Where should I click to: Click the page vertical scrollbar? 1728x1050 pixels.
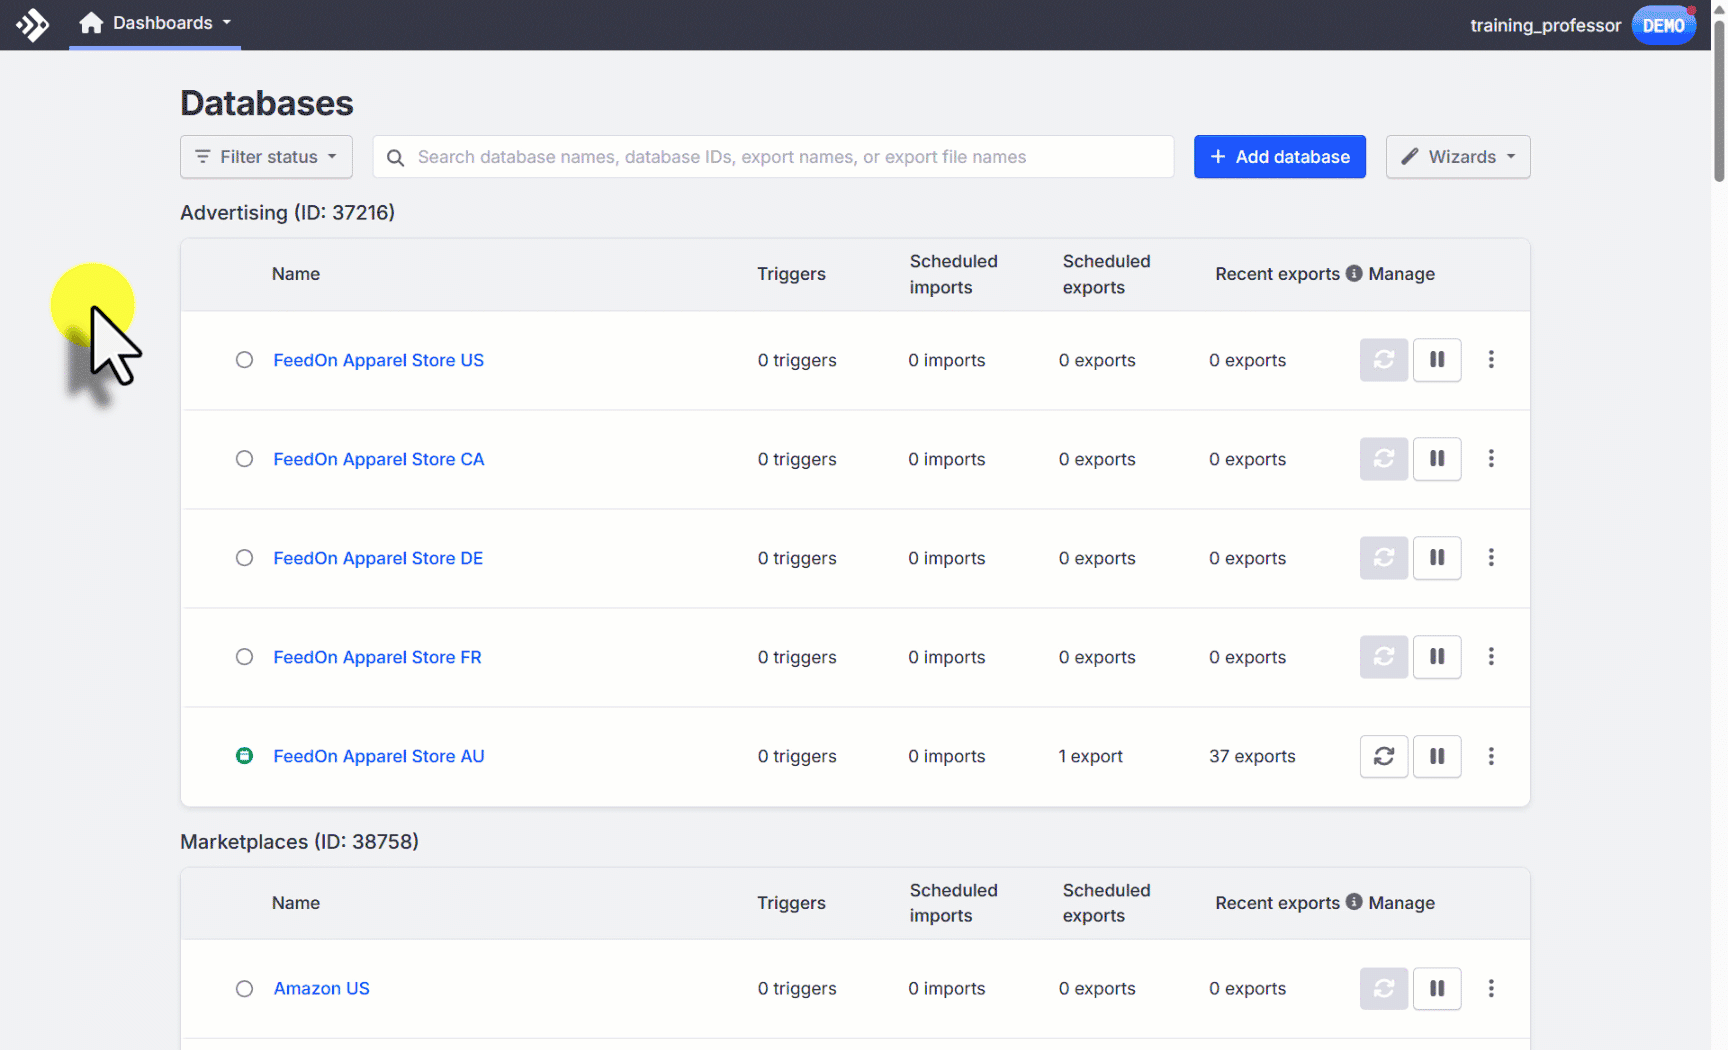click(1719, 100)
